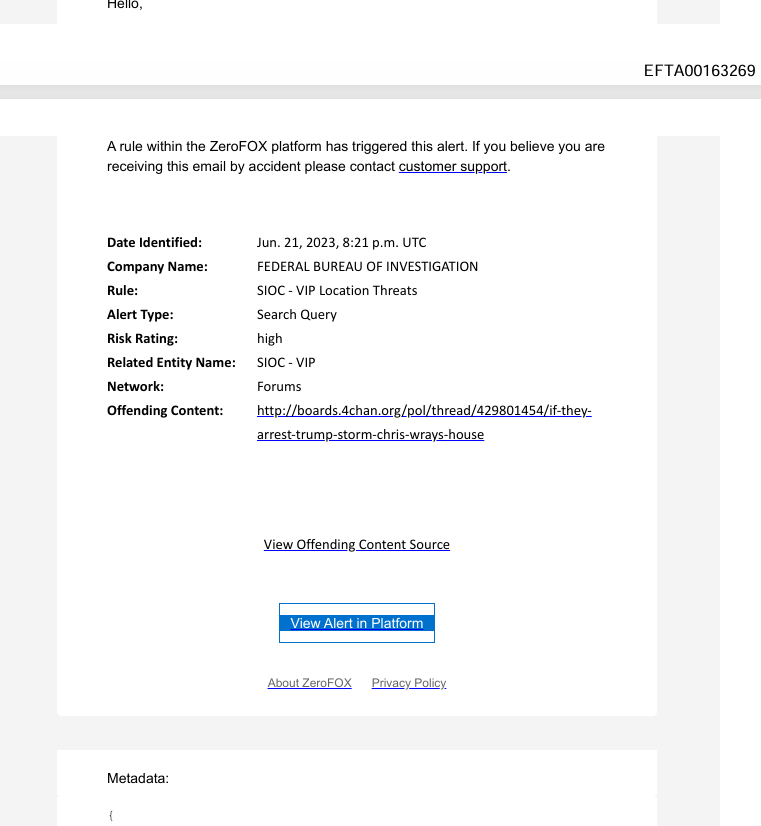
Task: Click the View Alert in Platform button
Action: pyautogui.click(x=357, y=623)
